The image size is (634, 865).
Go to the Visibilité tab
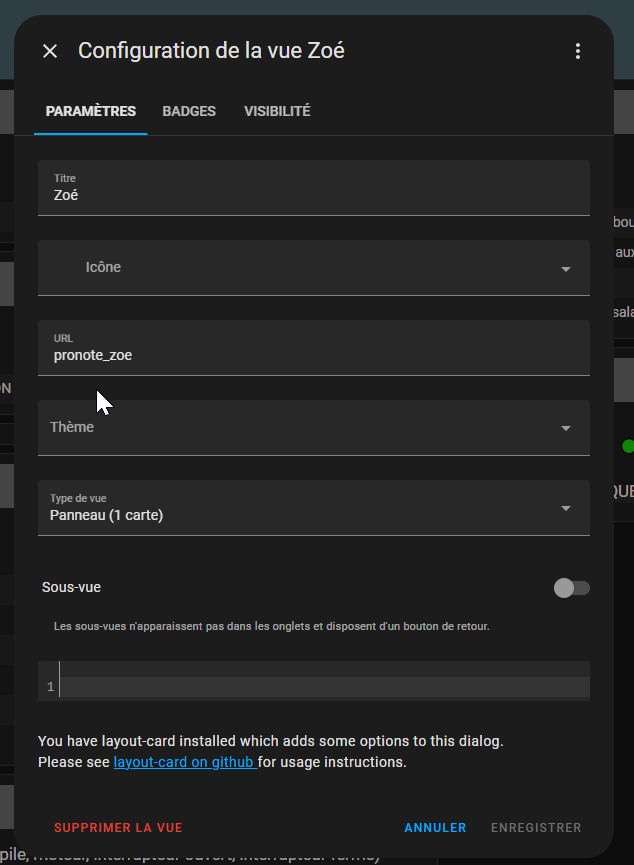[277, 111]
